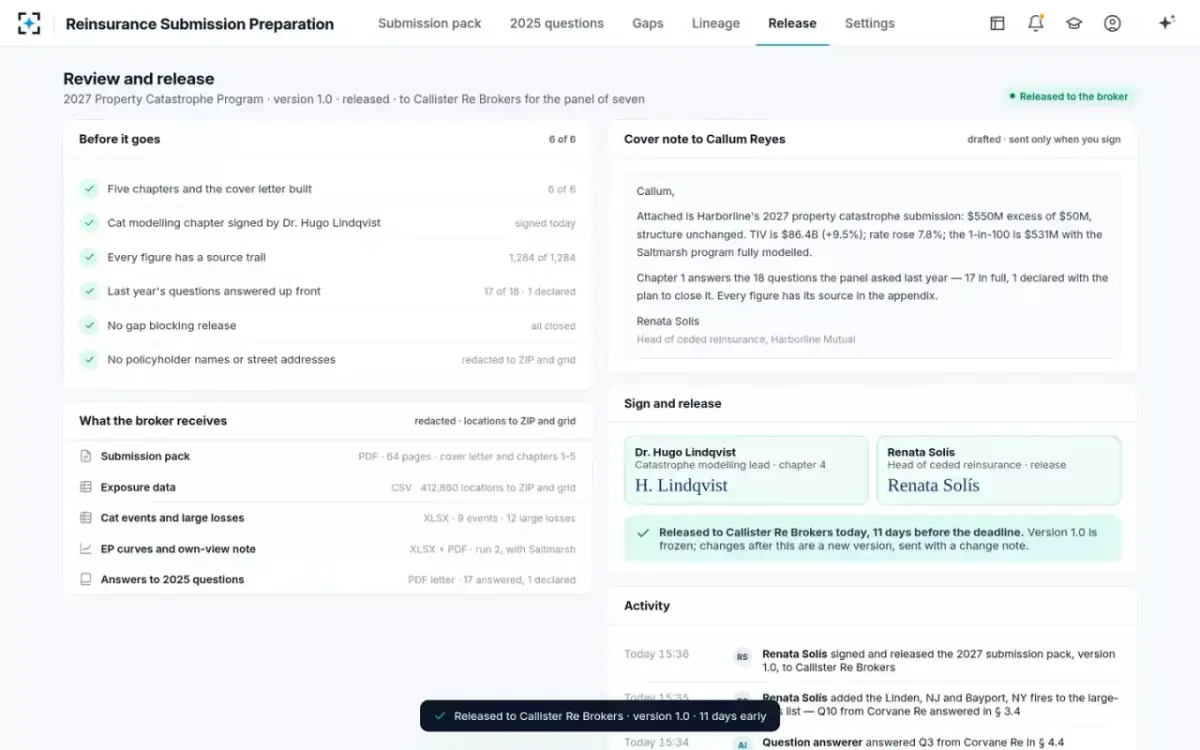Click 'Review and release' page heading

coord(138,79)
